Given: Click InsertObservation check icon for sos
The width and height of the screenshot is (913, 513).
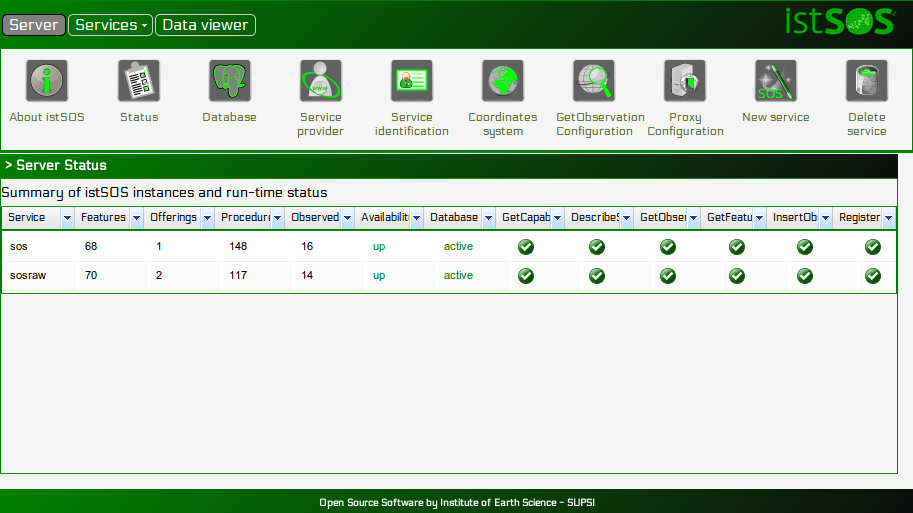Looking at the screenshot, I should [x=805, y=247].
